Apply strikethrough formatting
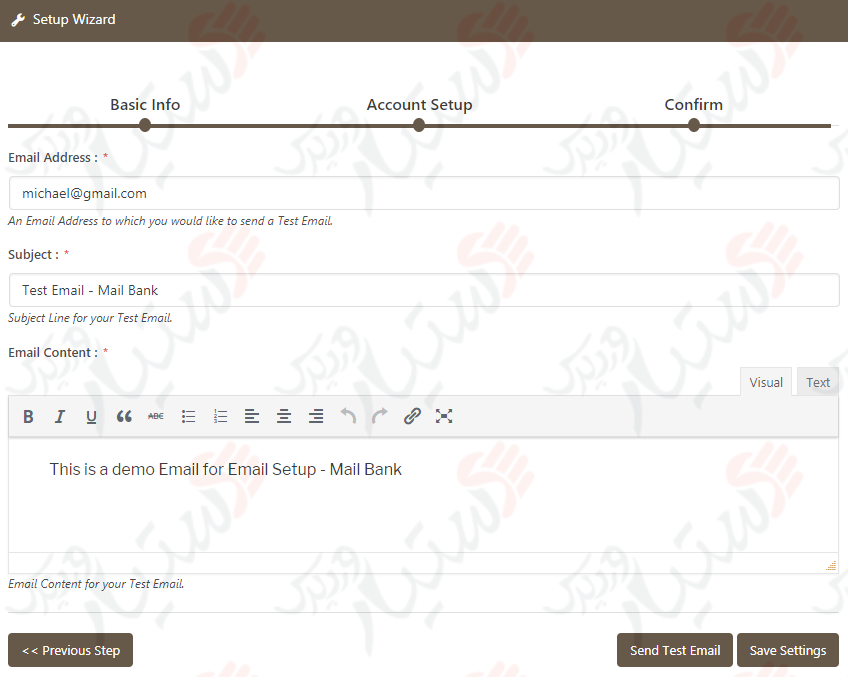Viewport: 848px width, 677px height. click(155, 416)
